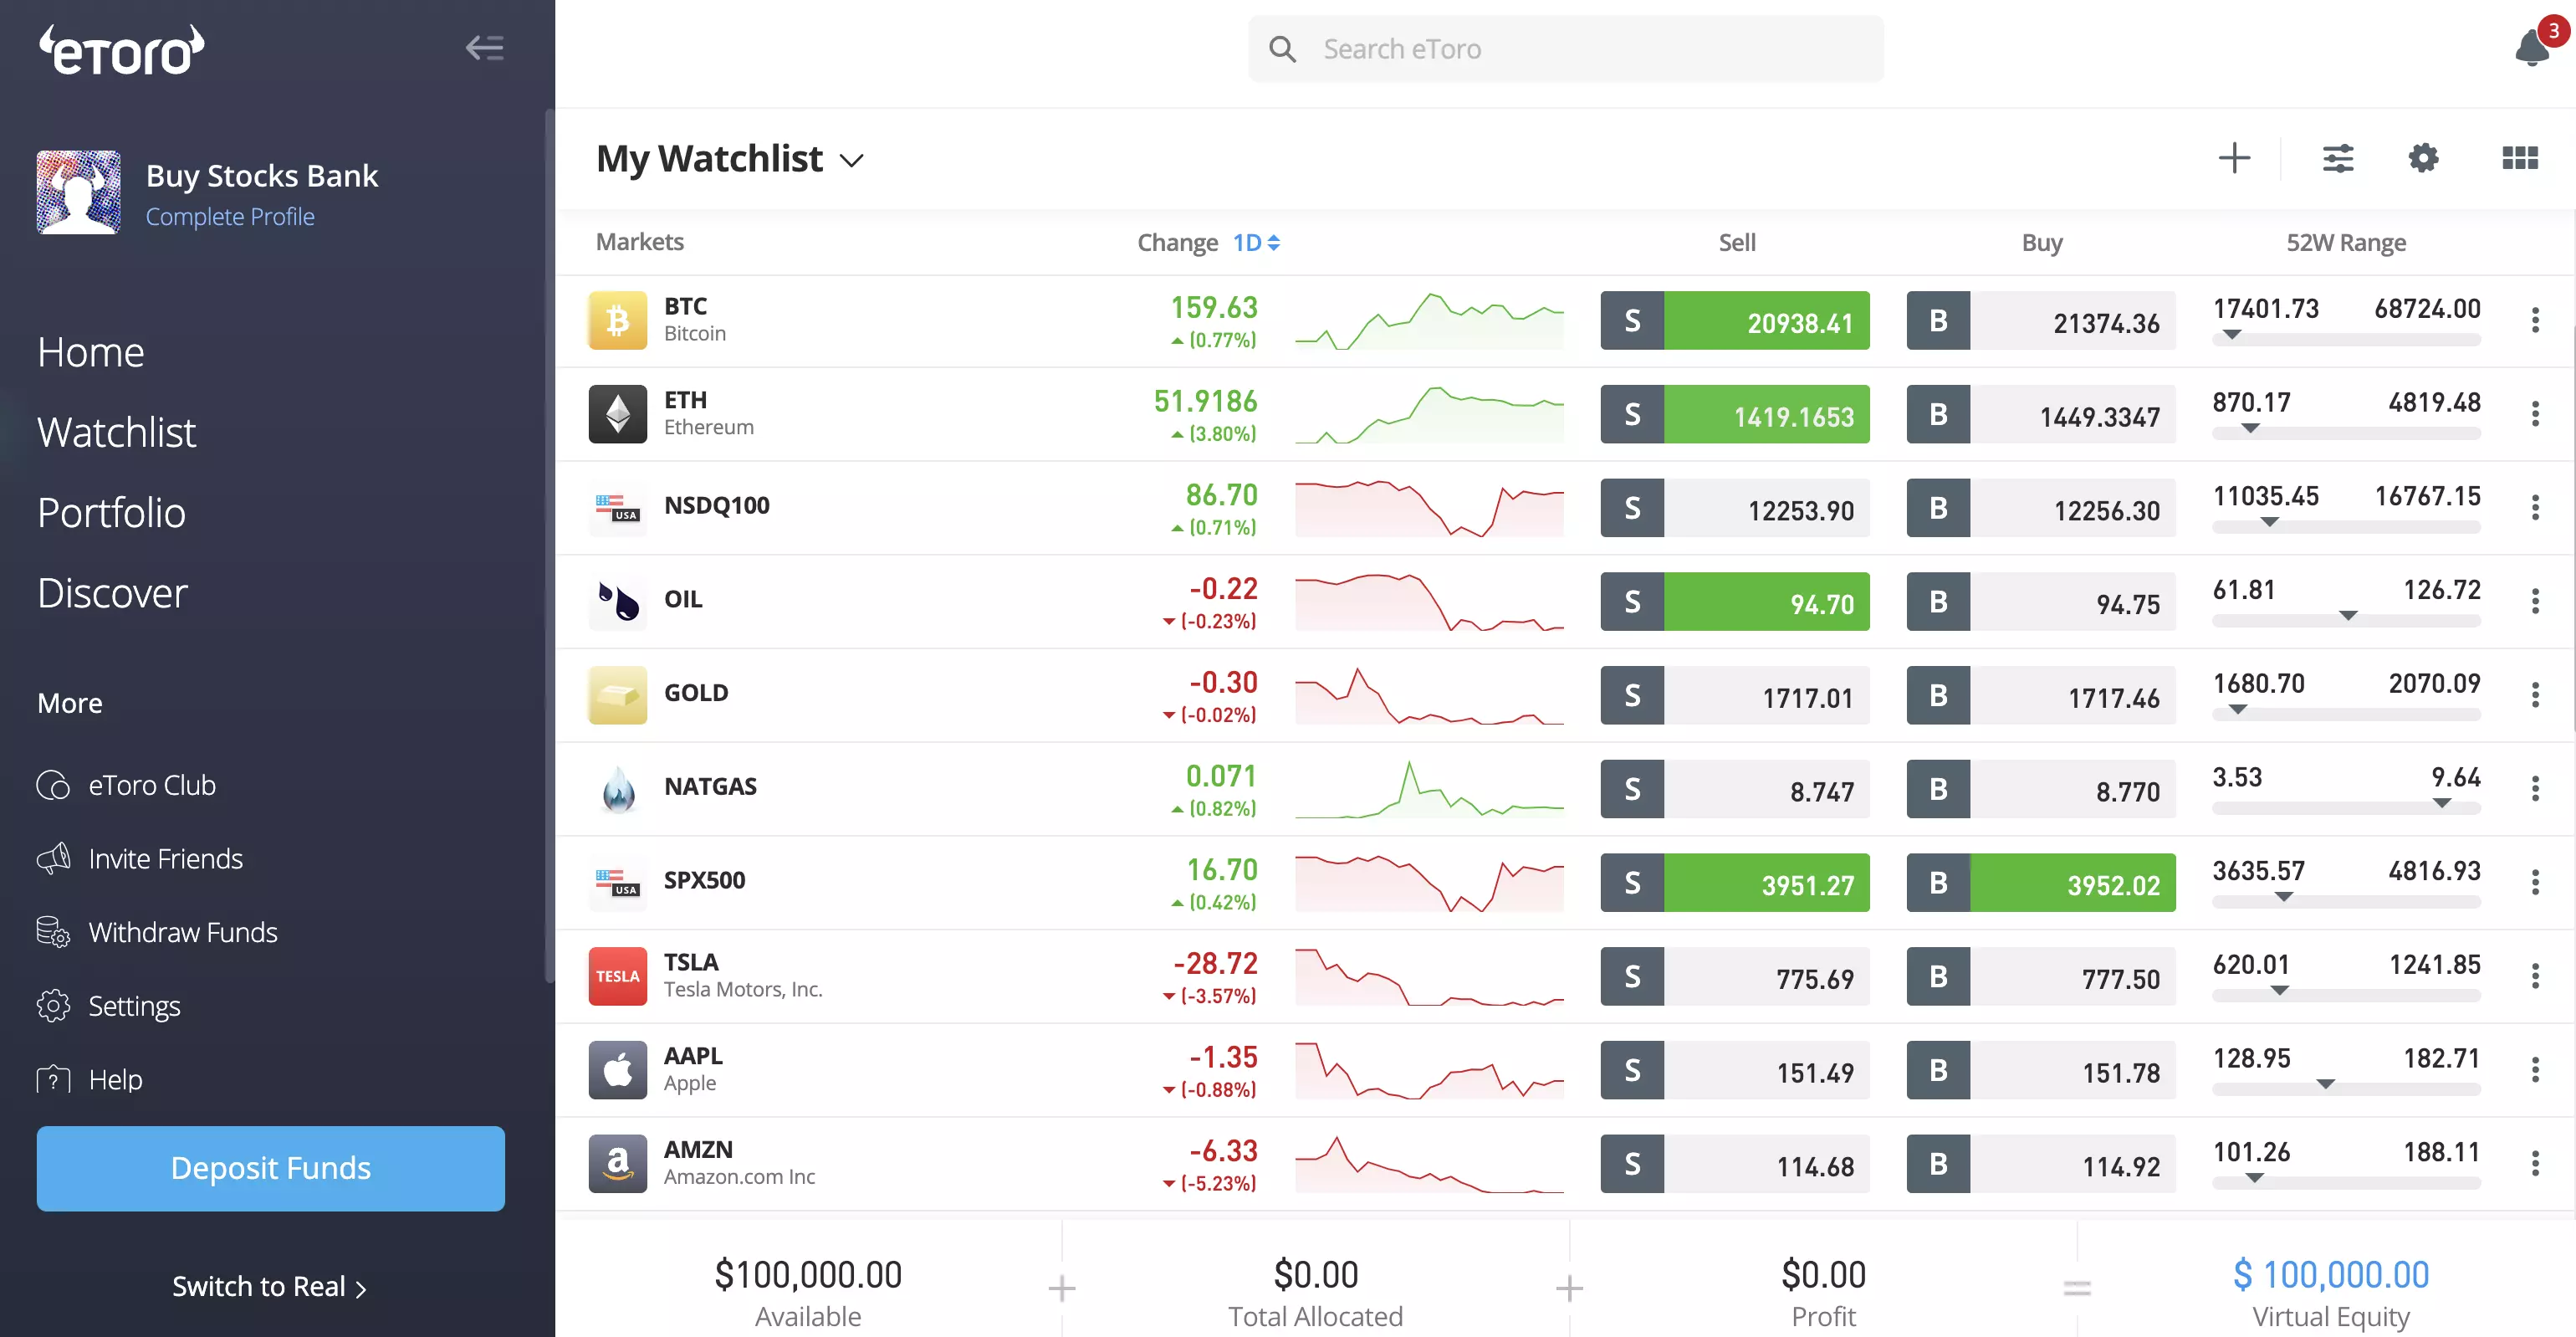Click the $100,000.00 Virtual Equity value
Screen dimensions: 2576x1337
click(2330, 1274)
